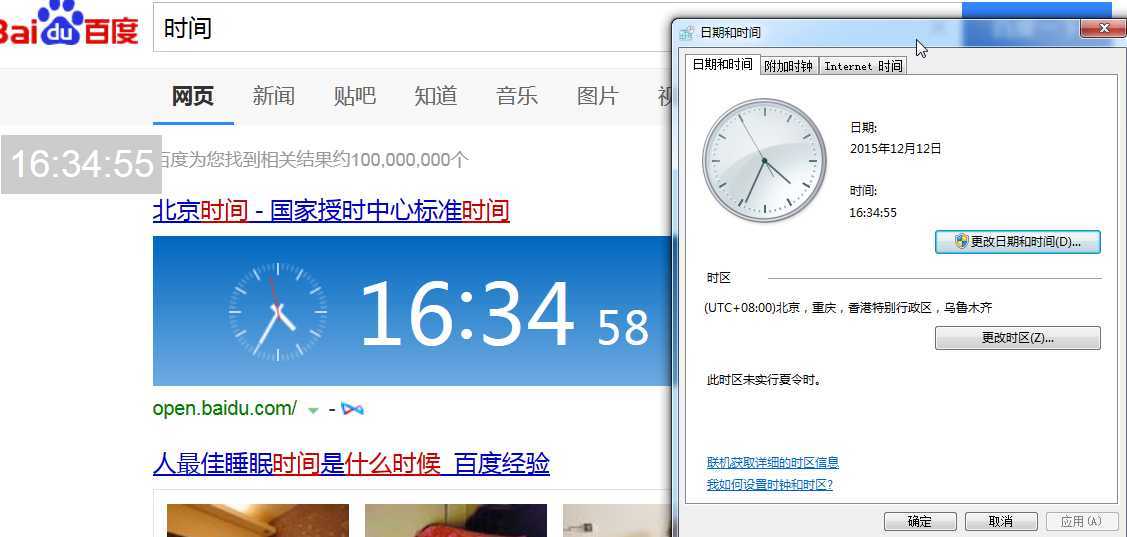Open the second thumbnail with red object

click(x=456, y=520)
